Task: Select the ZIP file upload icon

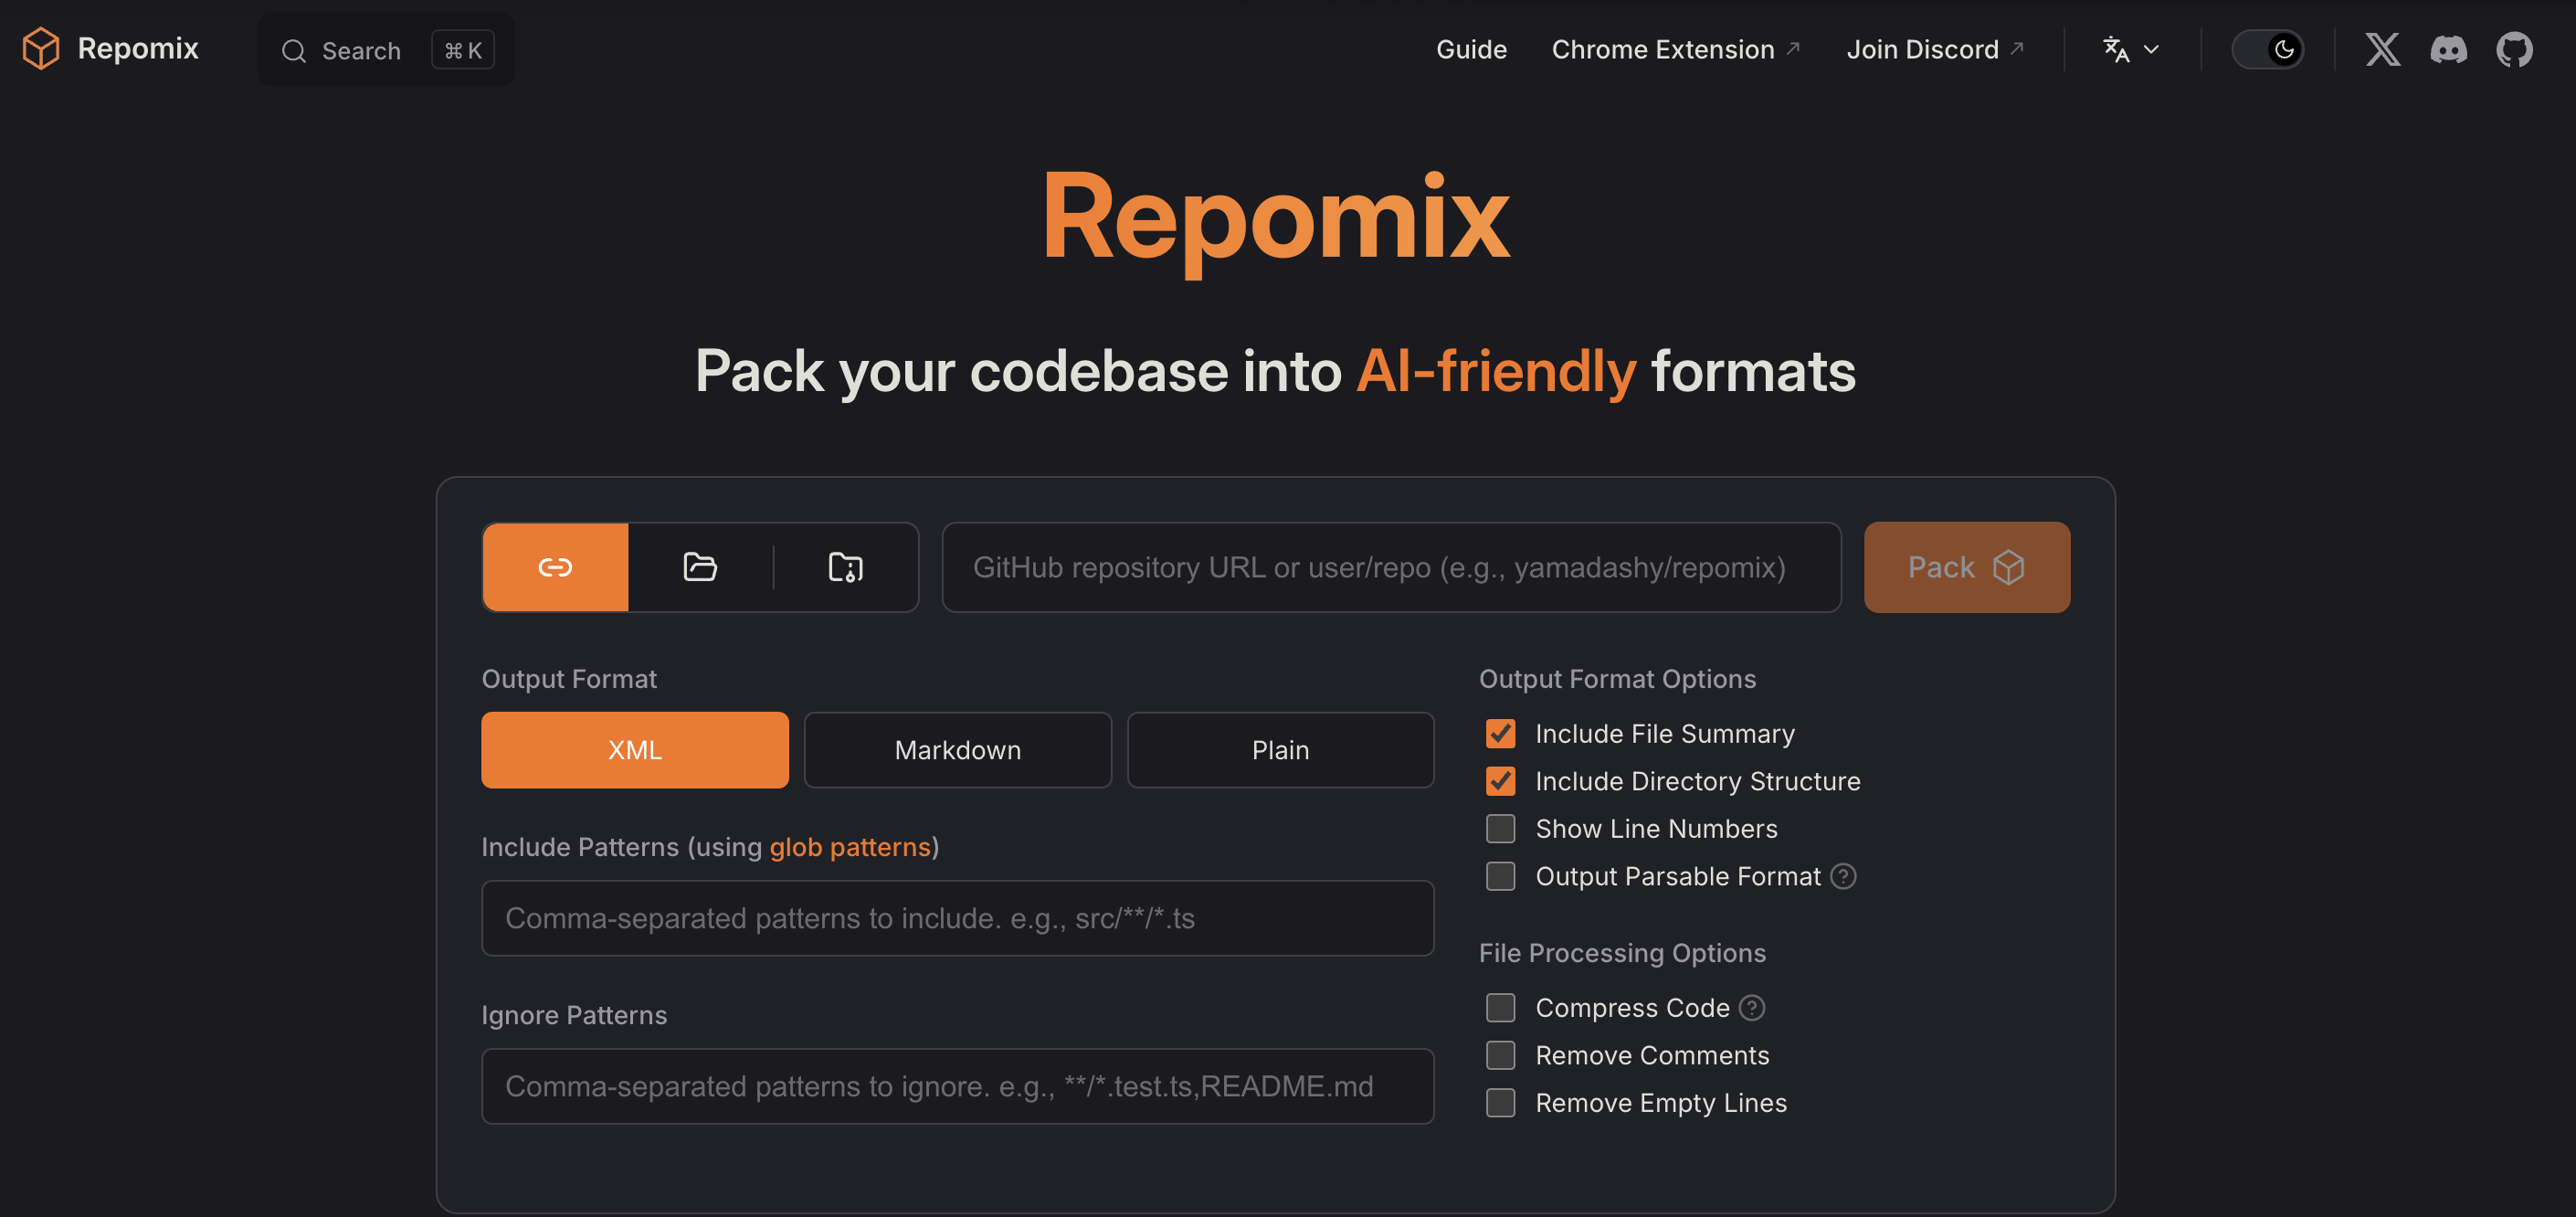Action: [845, 567]
